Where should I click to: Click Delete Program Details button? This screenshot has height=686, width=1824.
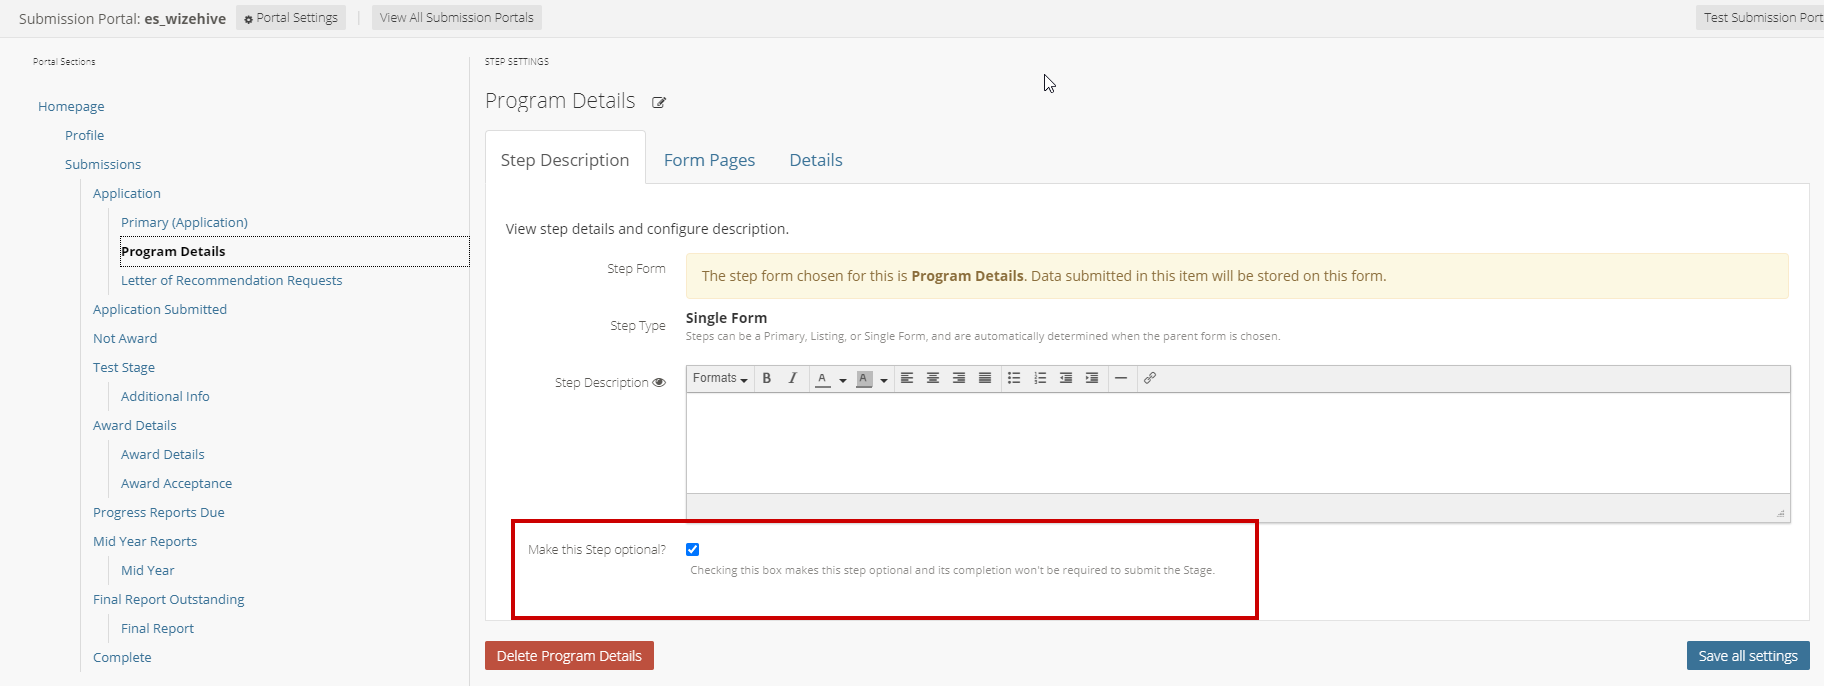pos(569,656)
